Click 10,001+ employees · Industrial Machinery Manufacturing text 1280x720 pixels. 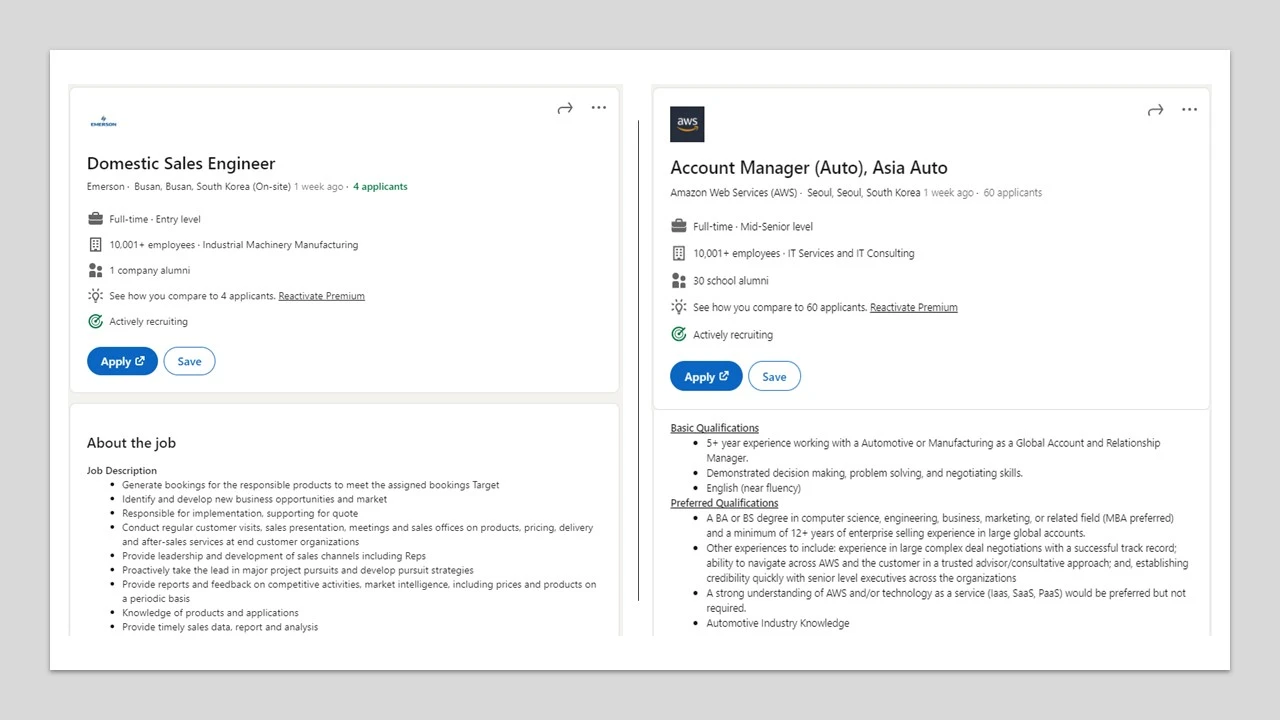tap(234, 245)
